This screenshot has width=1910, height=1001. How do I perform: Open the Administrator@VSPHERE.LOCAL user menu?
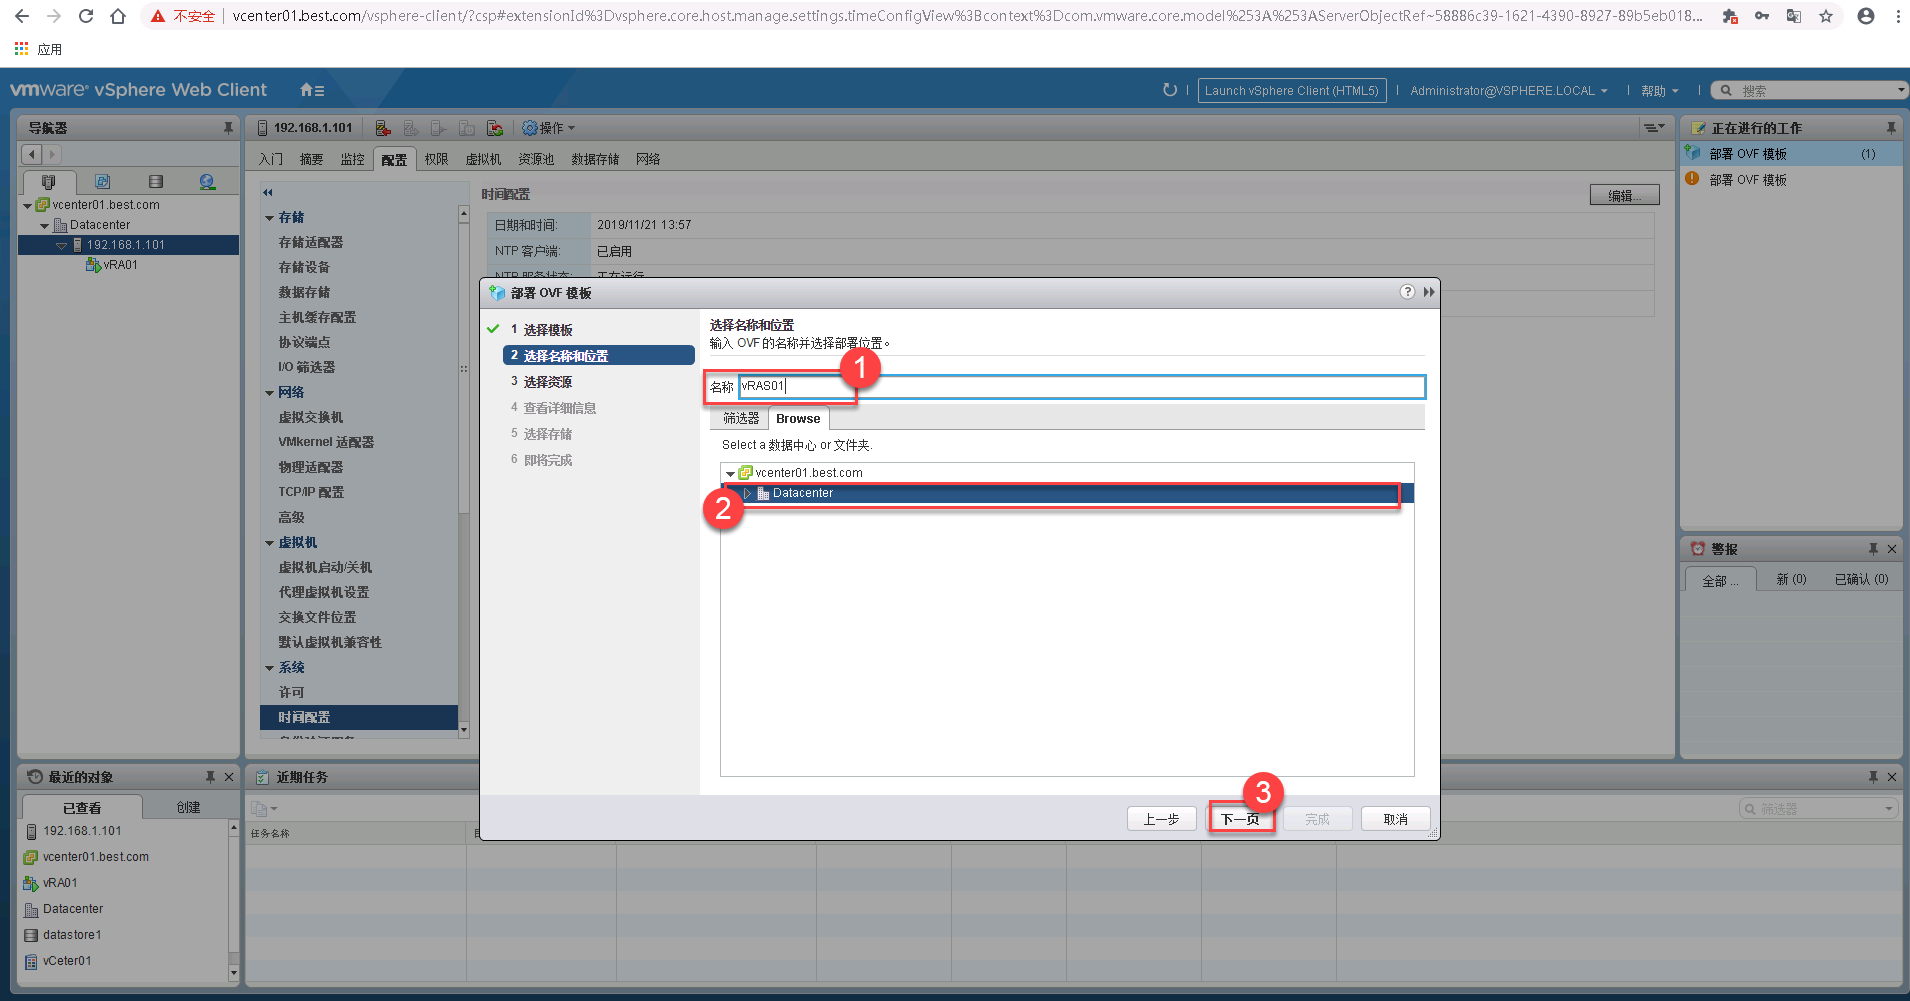1509,90
